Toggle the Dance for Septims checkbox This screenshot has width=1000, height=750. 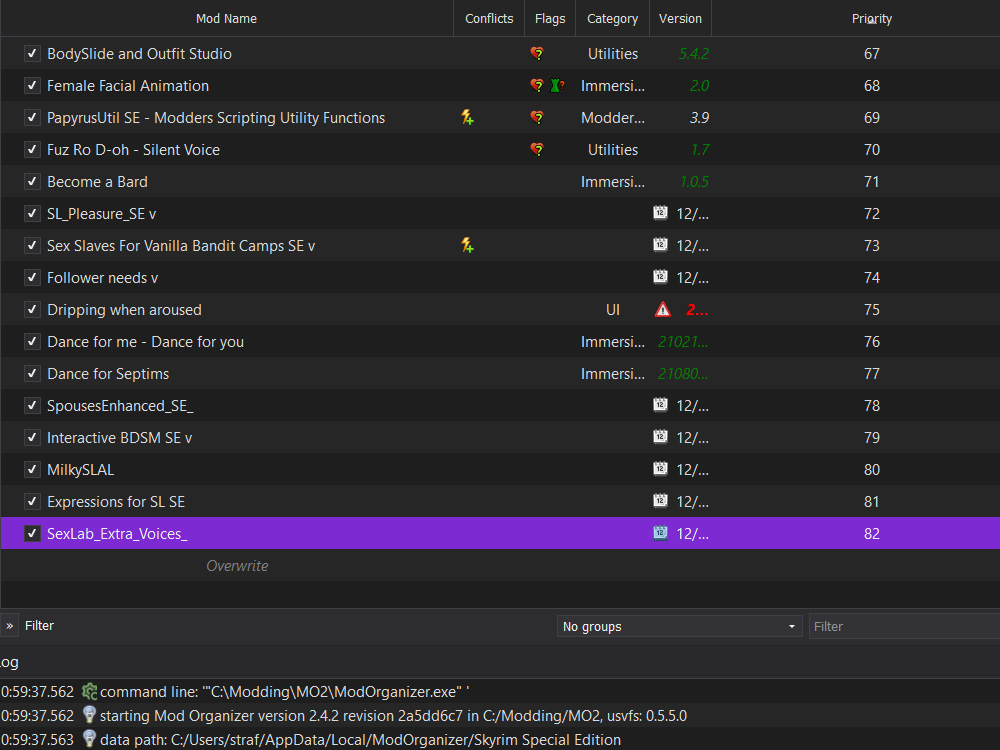click(33, 374)
